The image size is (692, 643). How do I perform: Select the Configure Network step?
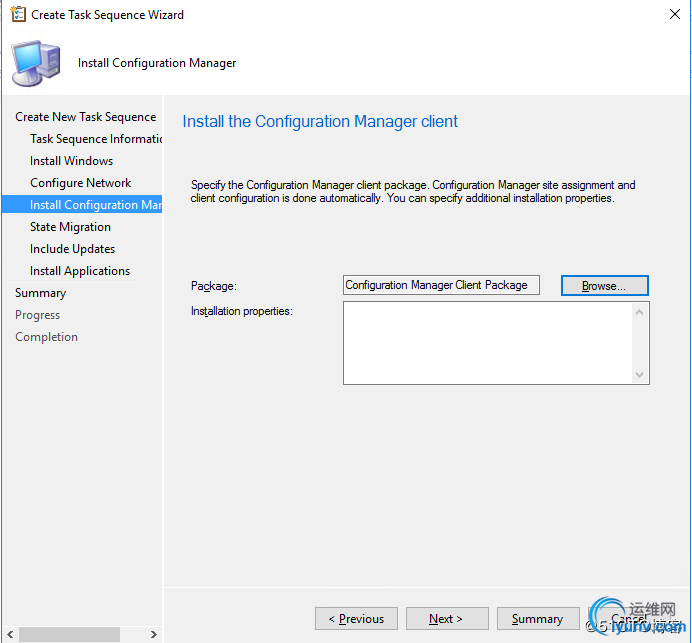click(81, 183)
